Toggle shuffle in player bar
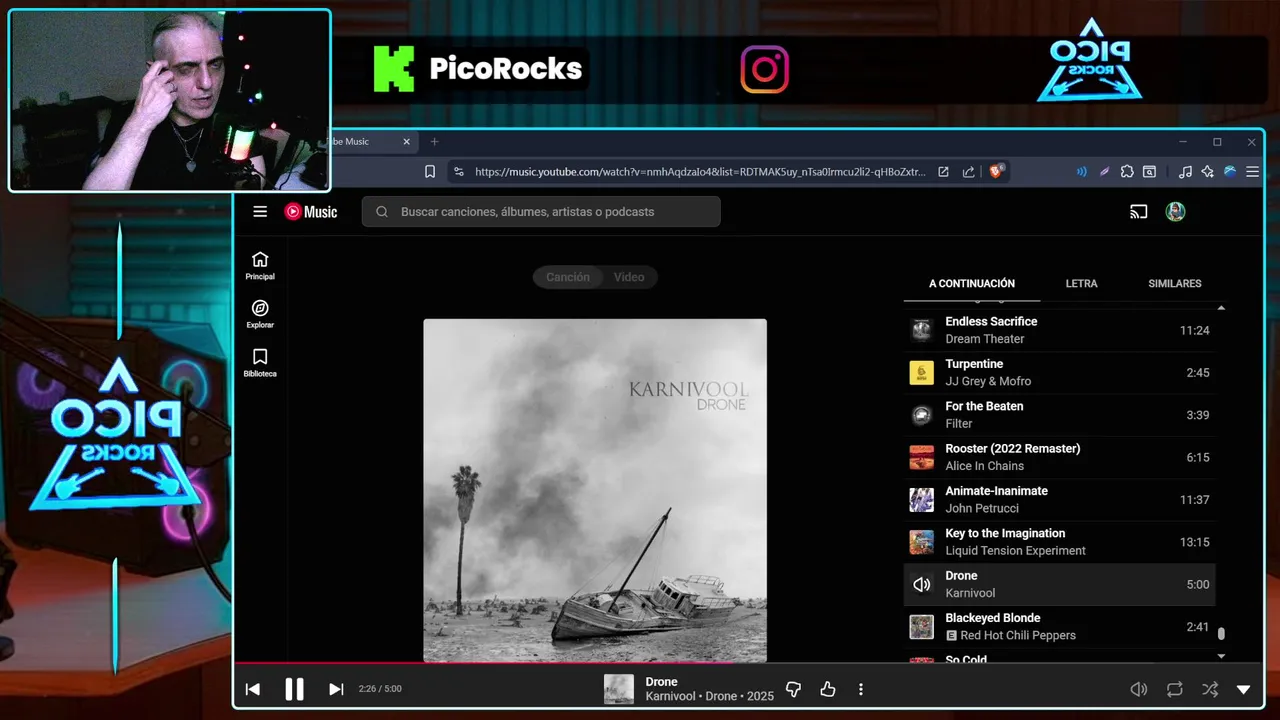1280x720 pixels. coord(1210,689)
